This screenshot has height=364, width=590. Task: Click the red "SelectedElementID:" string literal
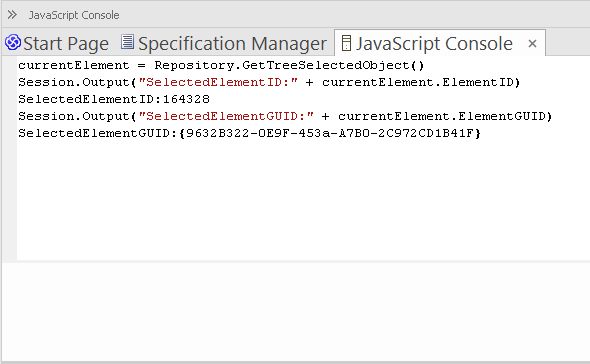[x=218, y=82]
